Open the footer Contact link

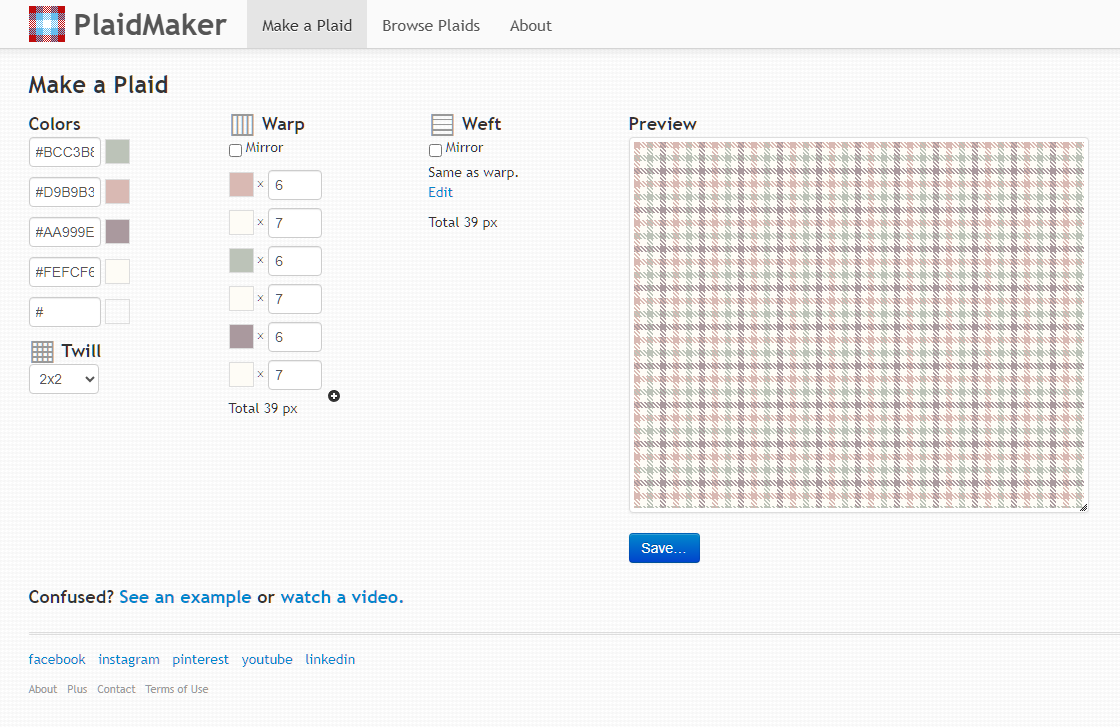(x=116, y=689)
